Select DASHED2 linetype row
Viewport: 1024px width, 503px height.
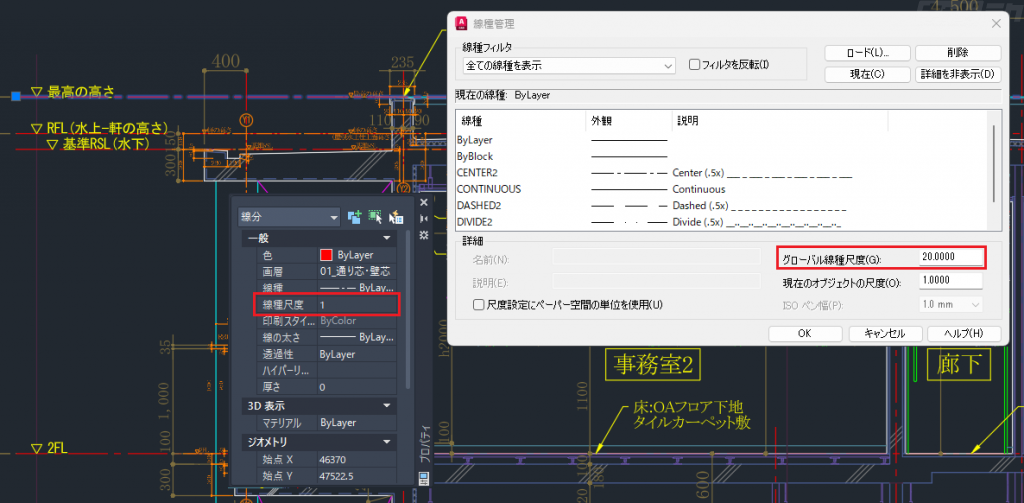coord(478,205)
